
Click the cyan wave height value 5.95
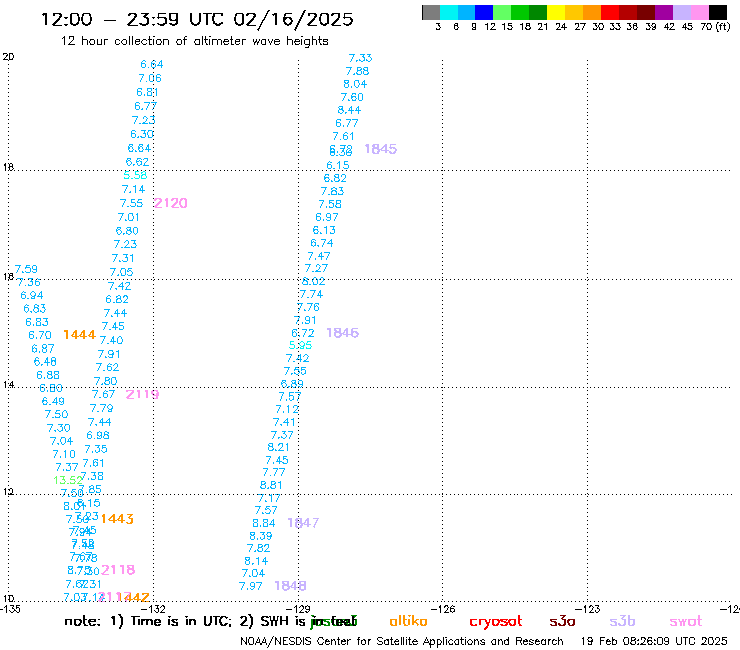(x=300, y=345)
